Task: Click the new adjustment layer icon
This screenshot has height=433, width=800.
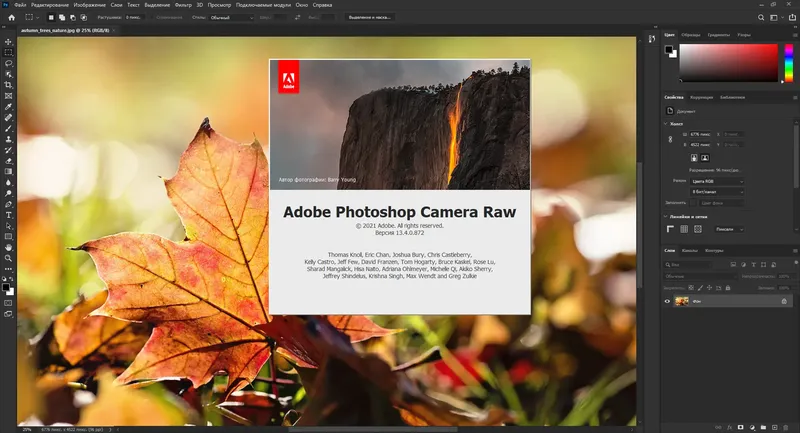Action: (x=752, y=427)
